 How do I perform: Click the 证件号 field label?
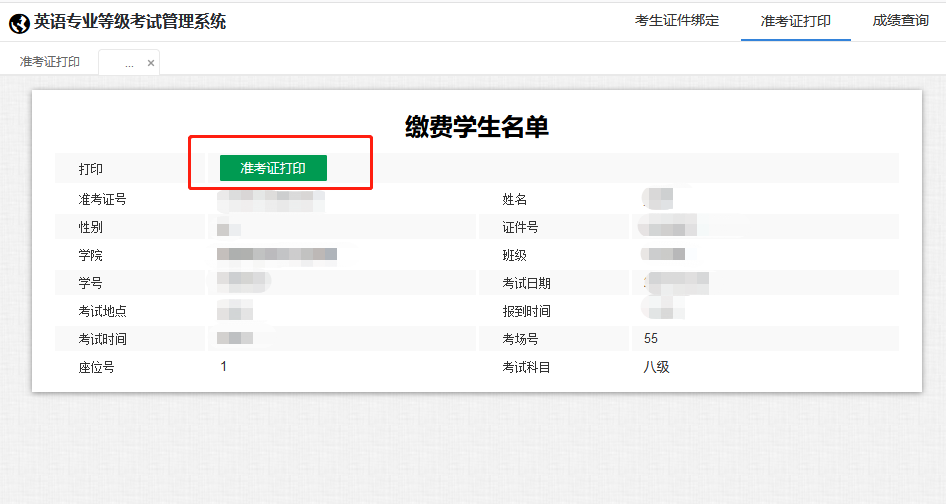520,227
